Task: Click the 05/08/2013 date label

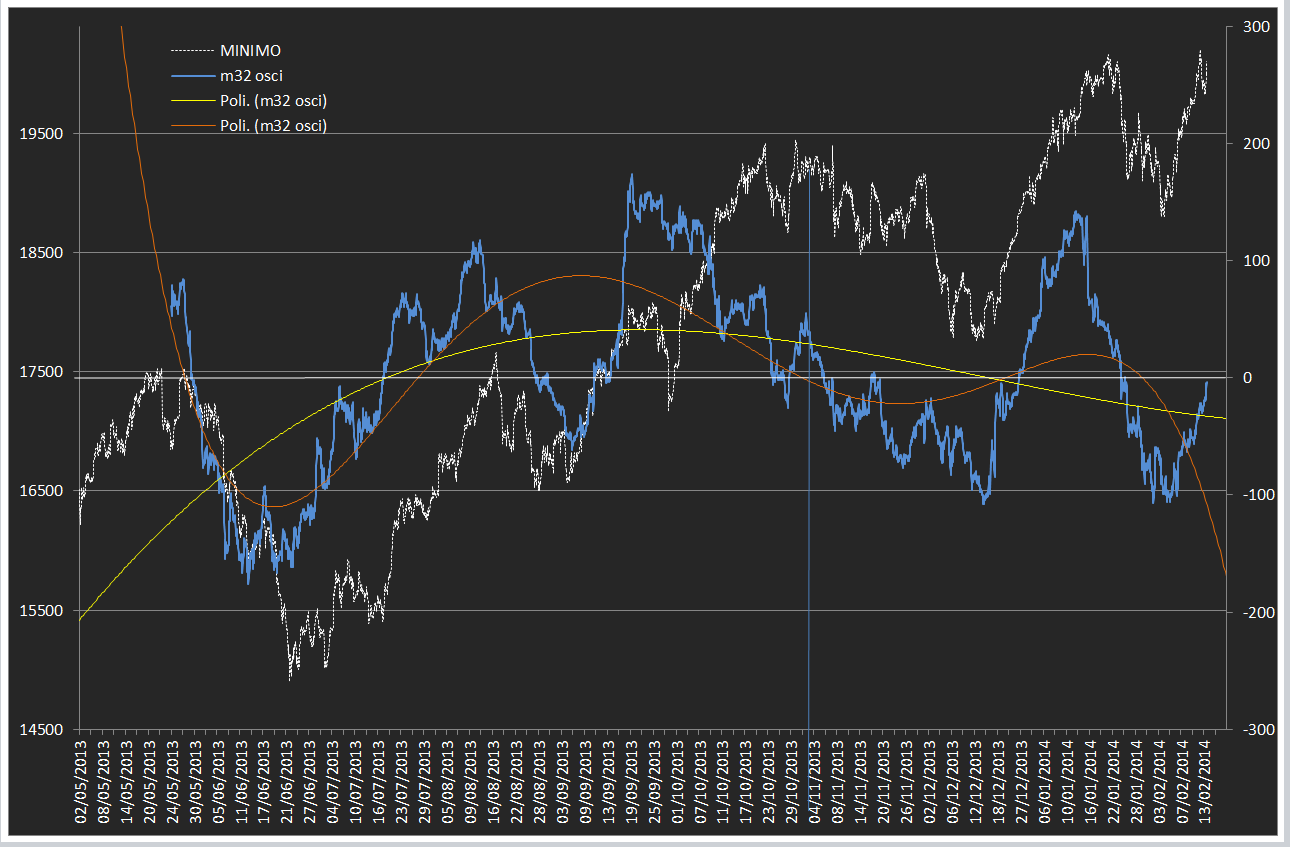Action: pyautogui.click(x=448, y=782)
